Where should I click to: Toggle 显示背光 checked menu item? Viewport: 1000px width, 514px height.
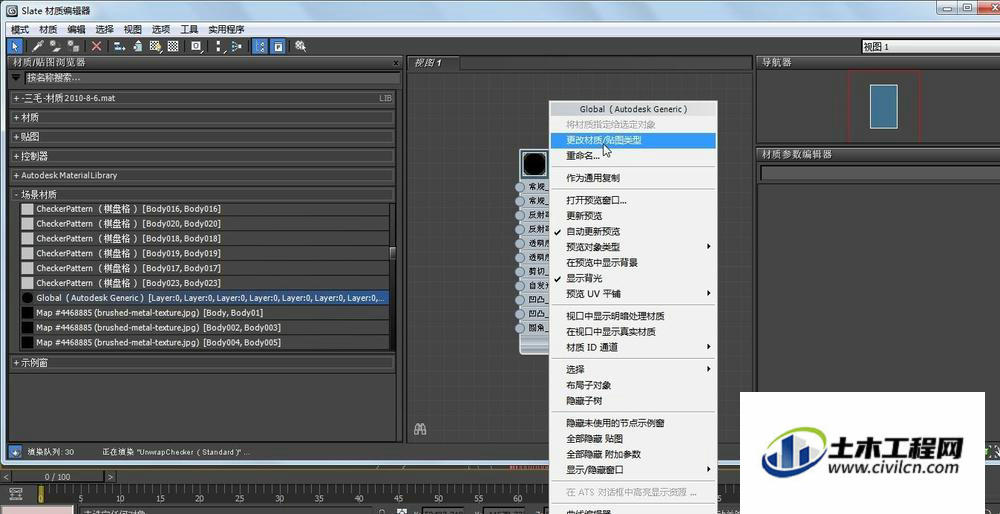[x=633, y=278]
